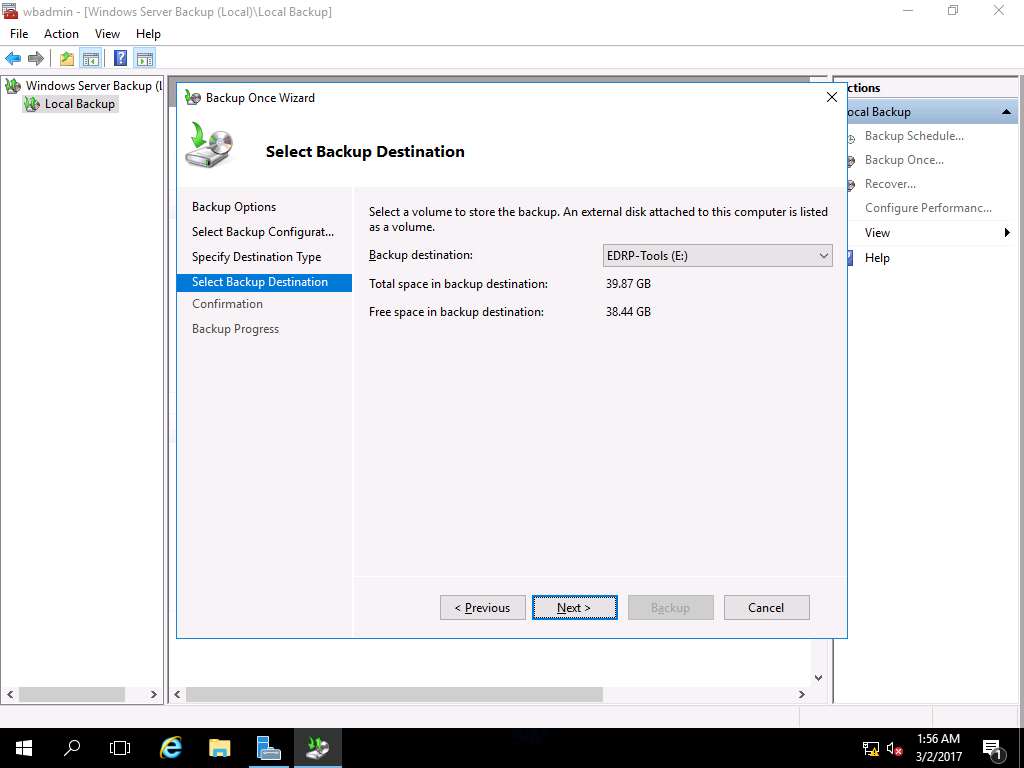1024x768 pixels.
Task: Close the Backup Once Wizard dialog
Action: tap(831, 97)
